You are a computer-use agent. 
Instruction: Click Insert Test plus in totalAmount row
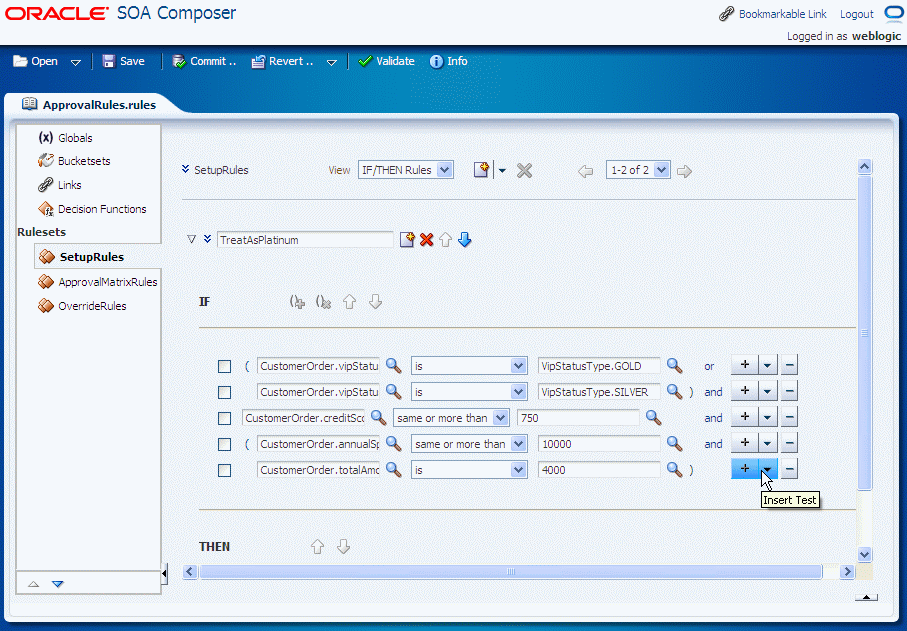tap(745, 469)
